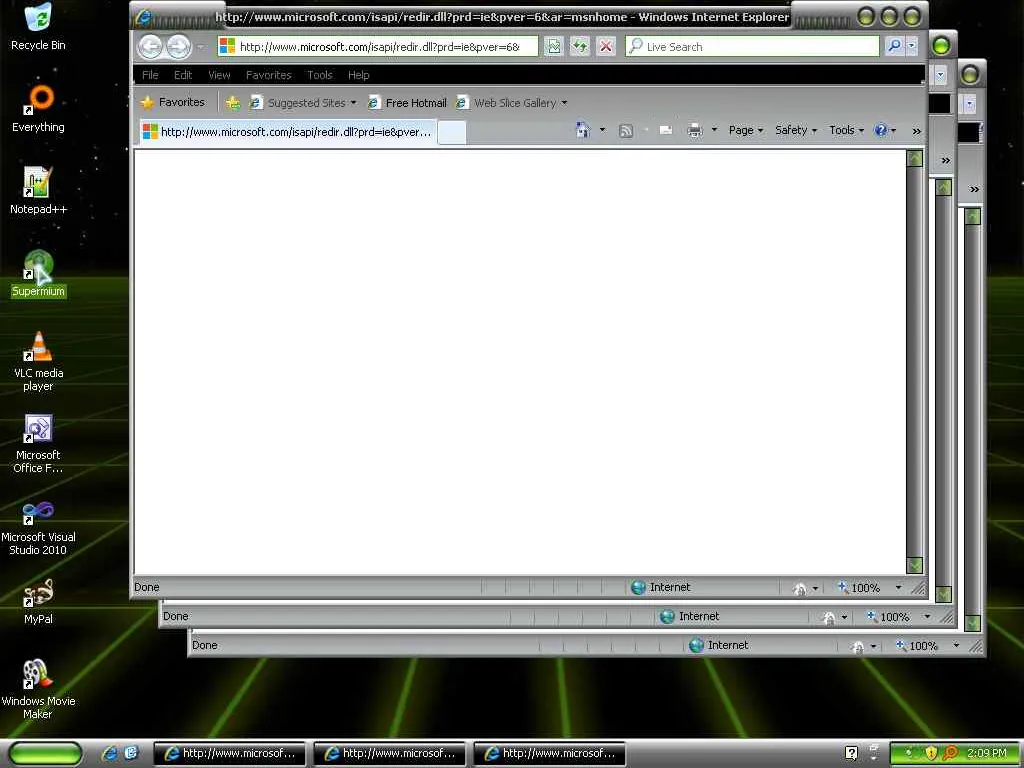Click the Compatibility View icon
The height and width of the screenshot is (768, 1024).
554,46
